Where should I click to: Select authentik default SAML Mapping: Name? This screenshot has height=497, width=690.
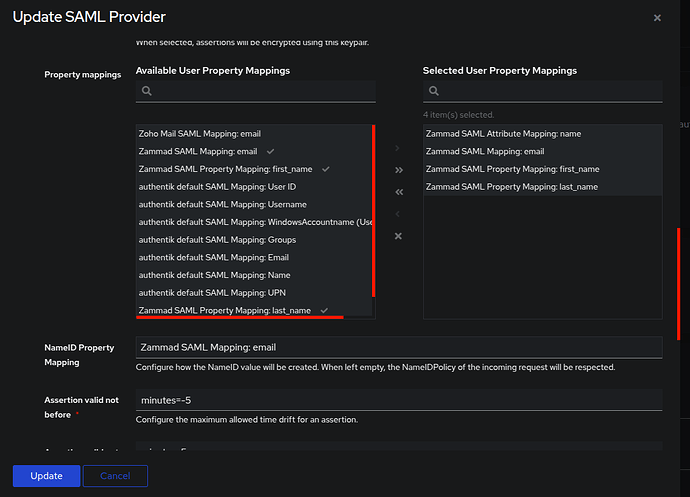(254, 275)
